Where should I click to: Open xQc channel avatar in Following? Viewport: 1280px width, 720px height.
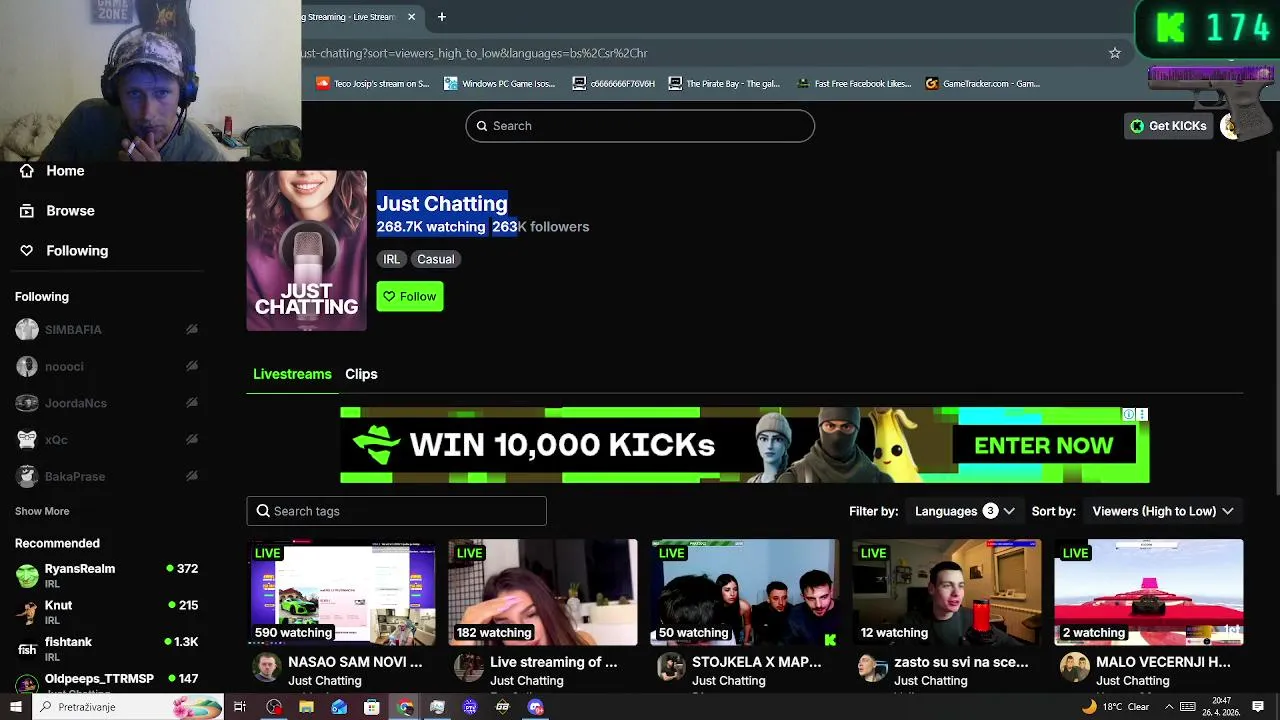[x=27, y=440]
